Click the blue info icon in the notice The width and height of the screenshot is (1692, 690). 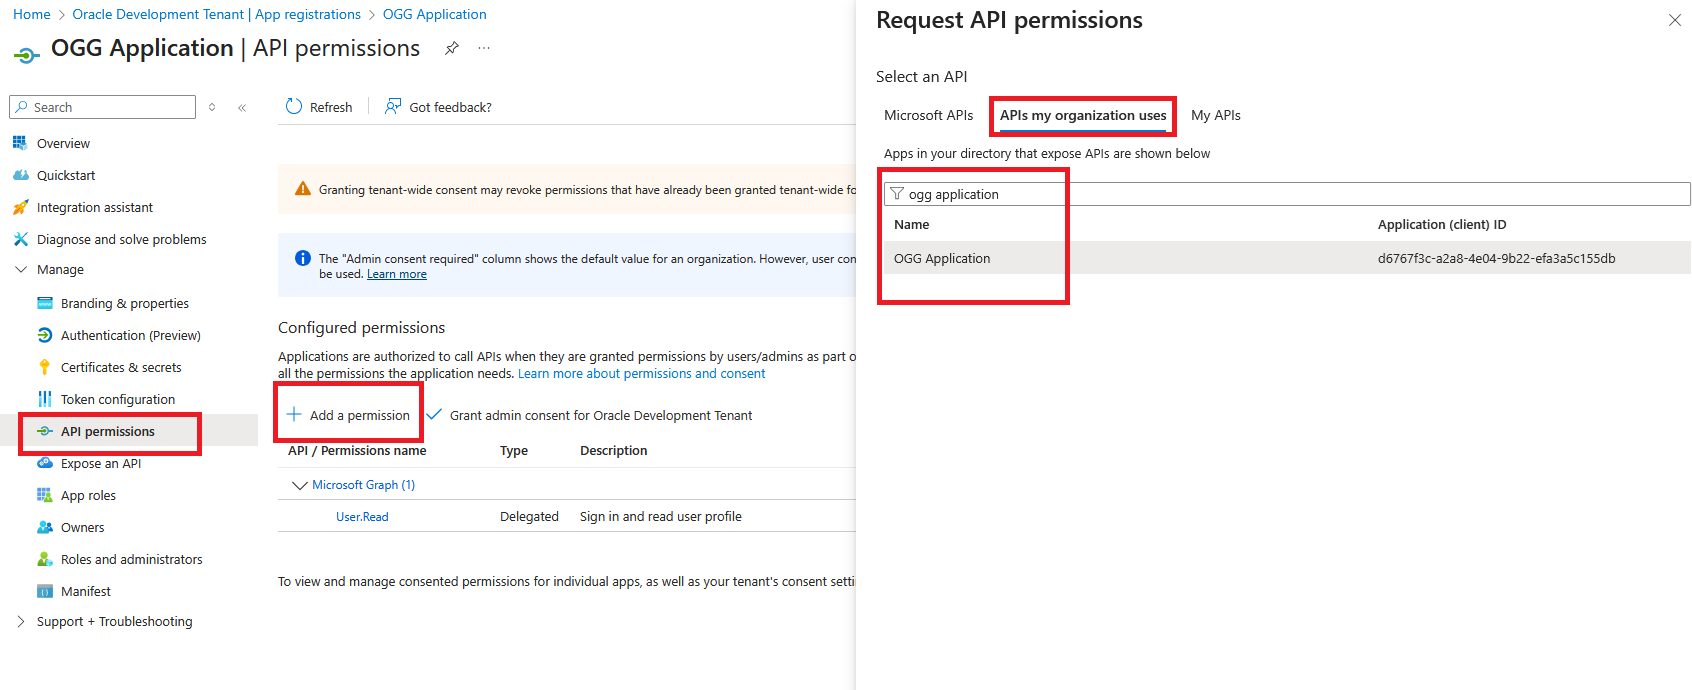[302, 258]
